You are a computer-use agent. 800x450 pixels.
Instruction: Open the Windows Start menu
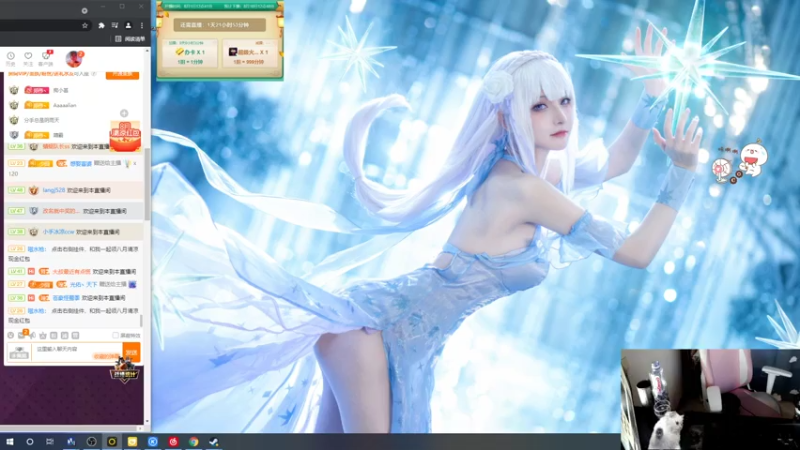tap(10, 442)
